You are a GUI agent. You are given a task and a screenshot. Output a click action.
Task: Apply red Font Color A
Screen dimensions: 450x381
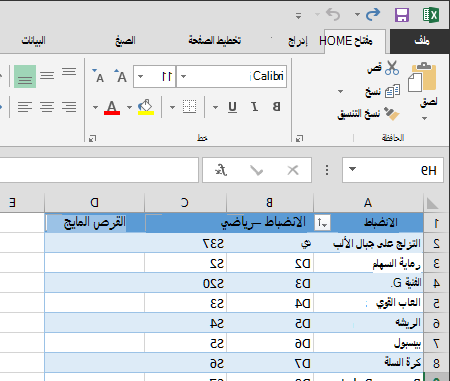coord(112,107)
